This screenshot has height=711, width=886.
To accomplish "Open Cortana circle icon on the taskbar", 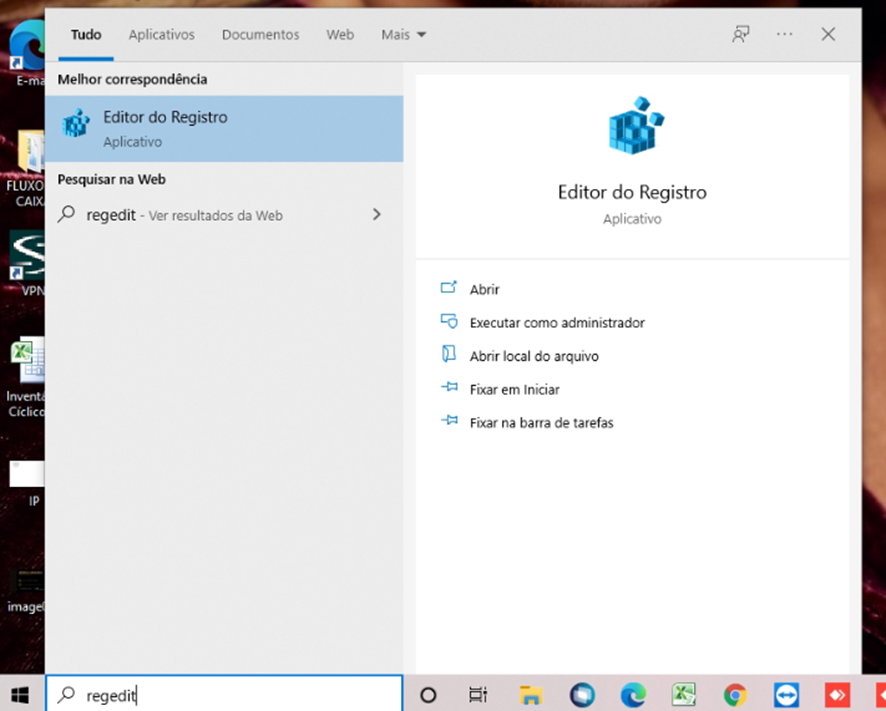I will 428,695.
